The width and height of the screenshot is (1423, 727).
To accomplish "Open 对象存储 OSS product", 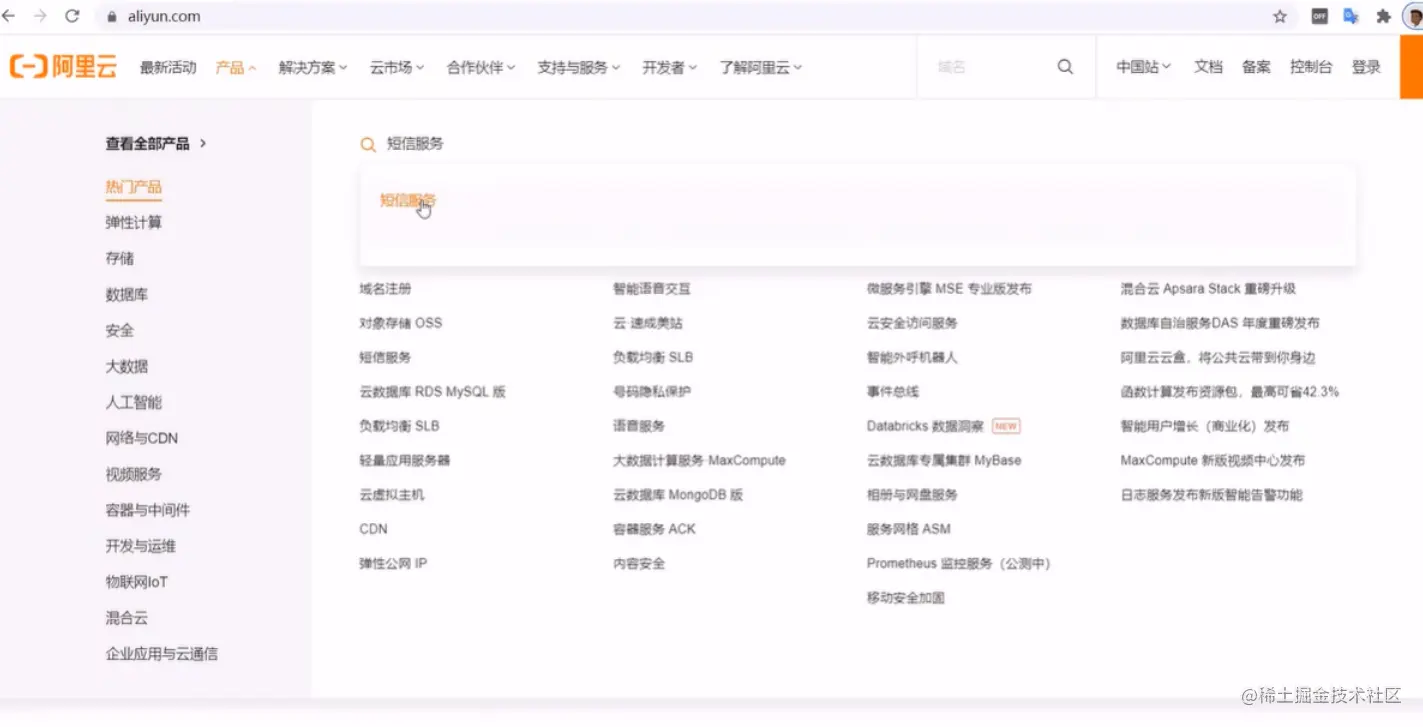I will pyautogui.click(x=400, y=323).
